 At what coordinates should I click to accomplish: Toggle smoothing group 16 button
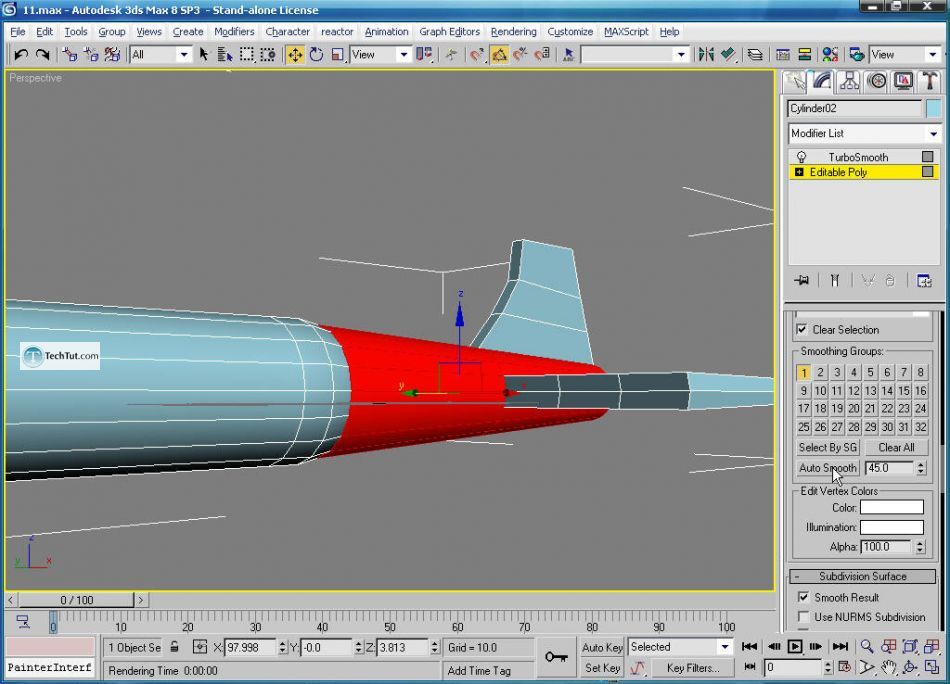[920, 391]
